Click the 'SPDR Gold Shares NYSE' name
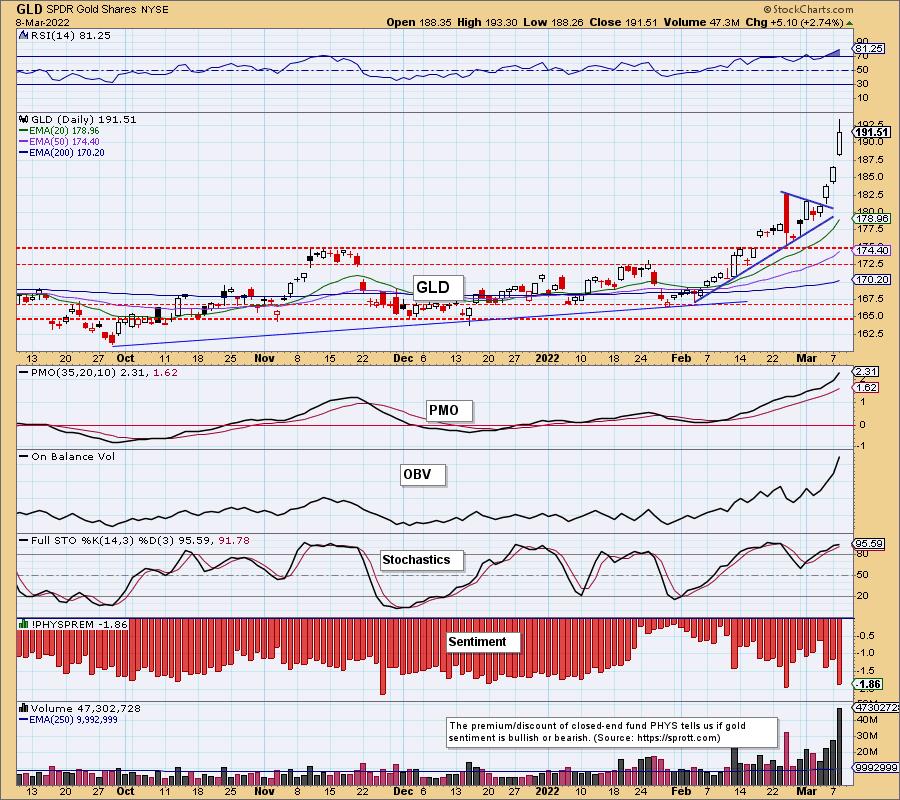The width and height of the screenshot is (900, 800). coord(107,10)
